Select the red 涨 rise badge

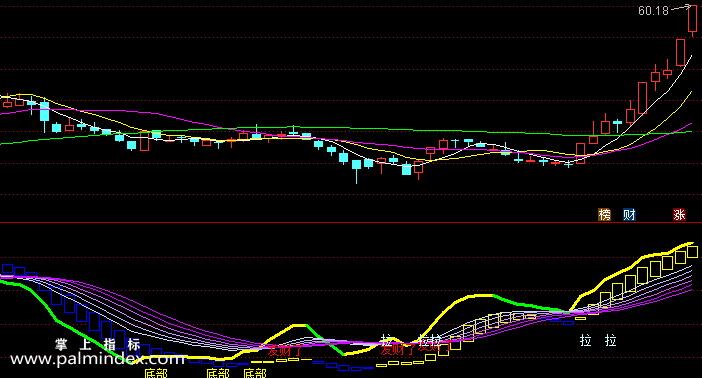pyautogui.click(x=679, y=215)
